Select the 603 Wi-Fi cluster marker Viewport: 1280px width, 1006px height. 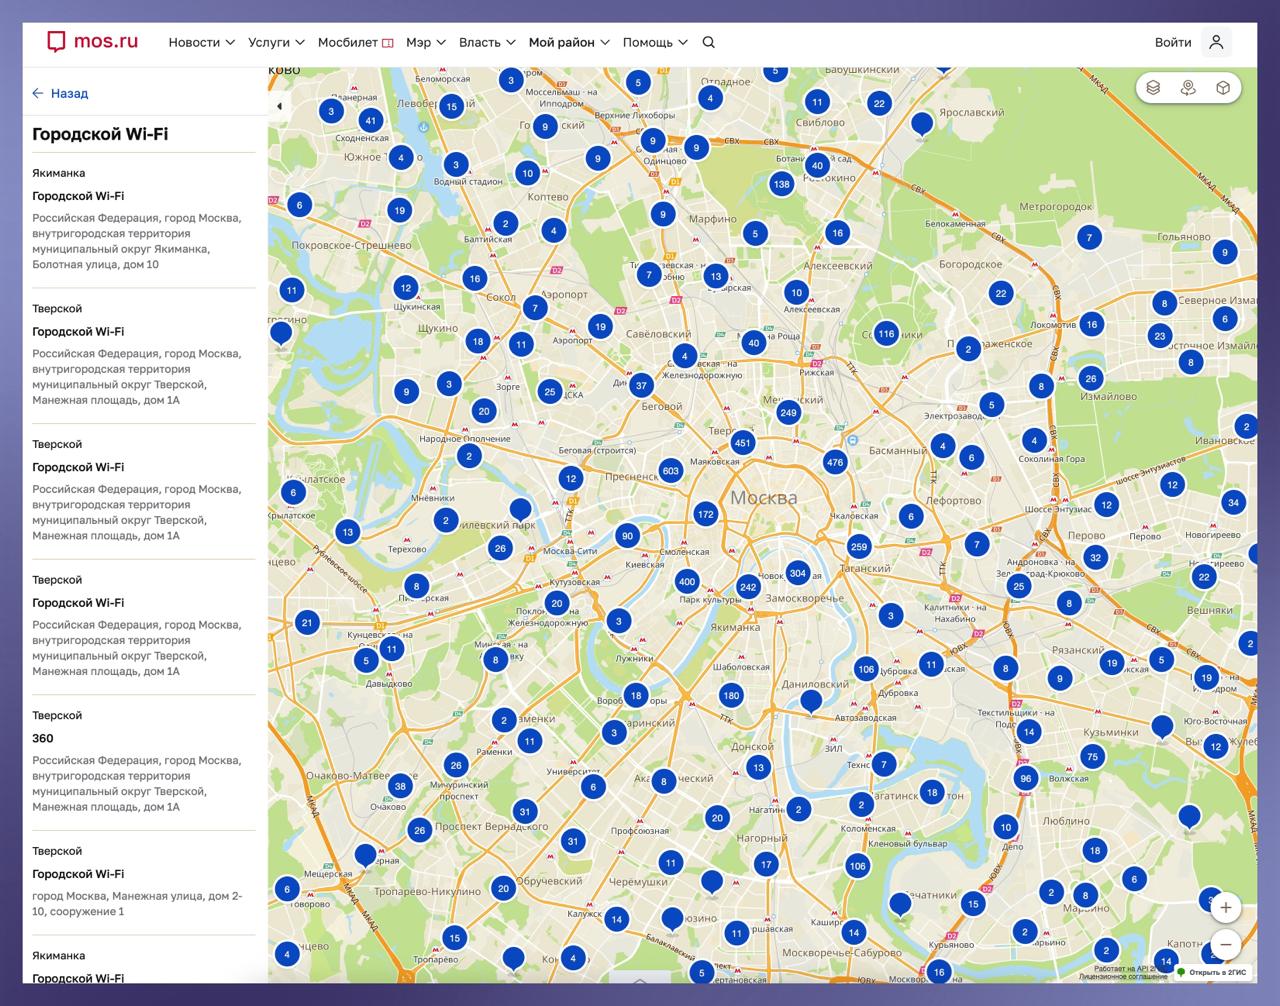point(670,471)
